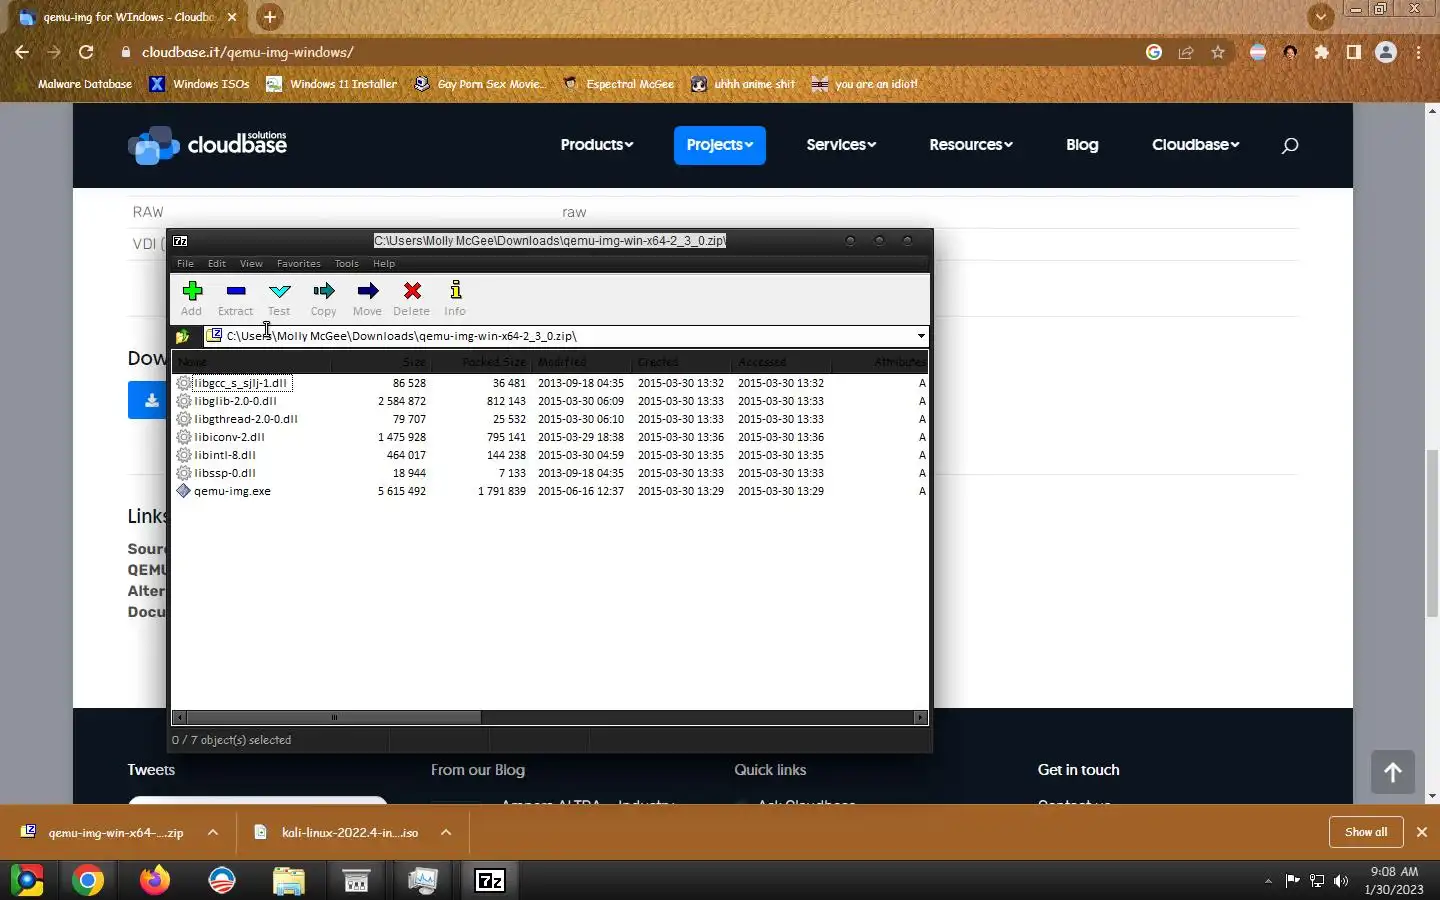Click the 7-Zip horizontal scrollbar thumb
Image resolution: width=1440 pixels, height=900 pixels.
[x=333, y=717]
